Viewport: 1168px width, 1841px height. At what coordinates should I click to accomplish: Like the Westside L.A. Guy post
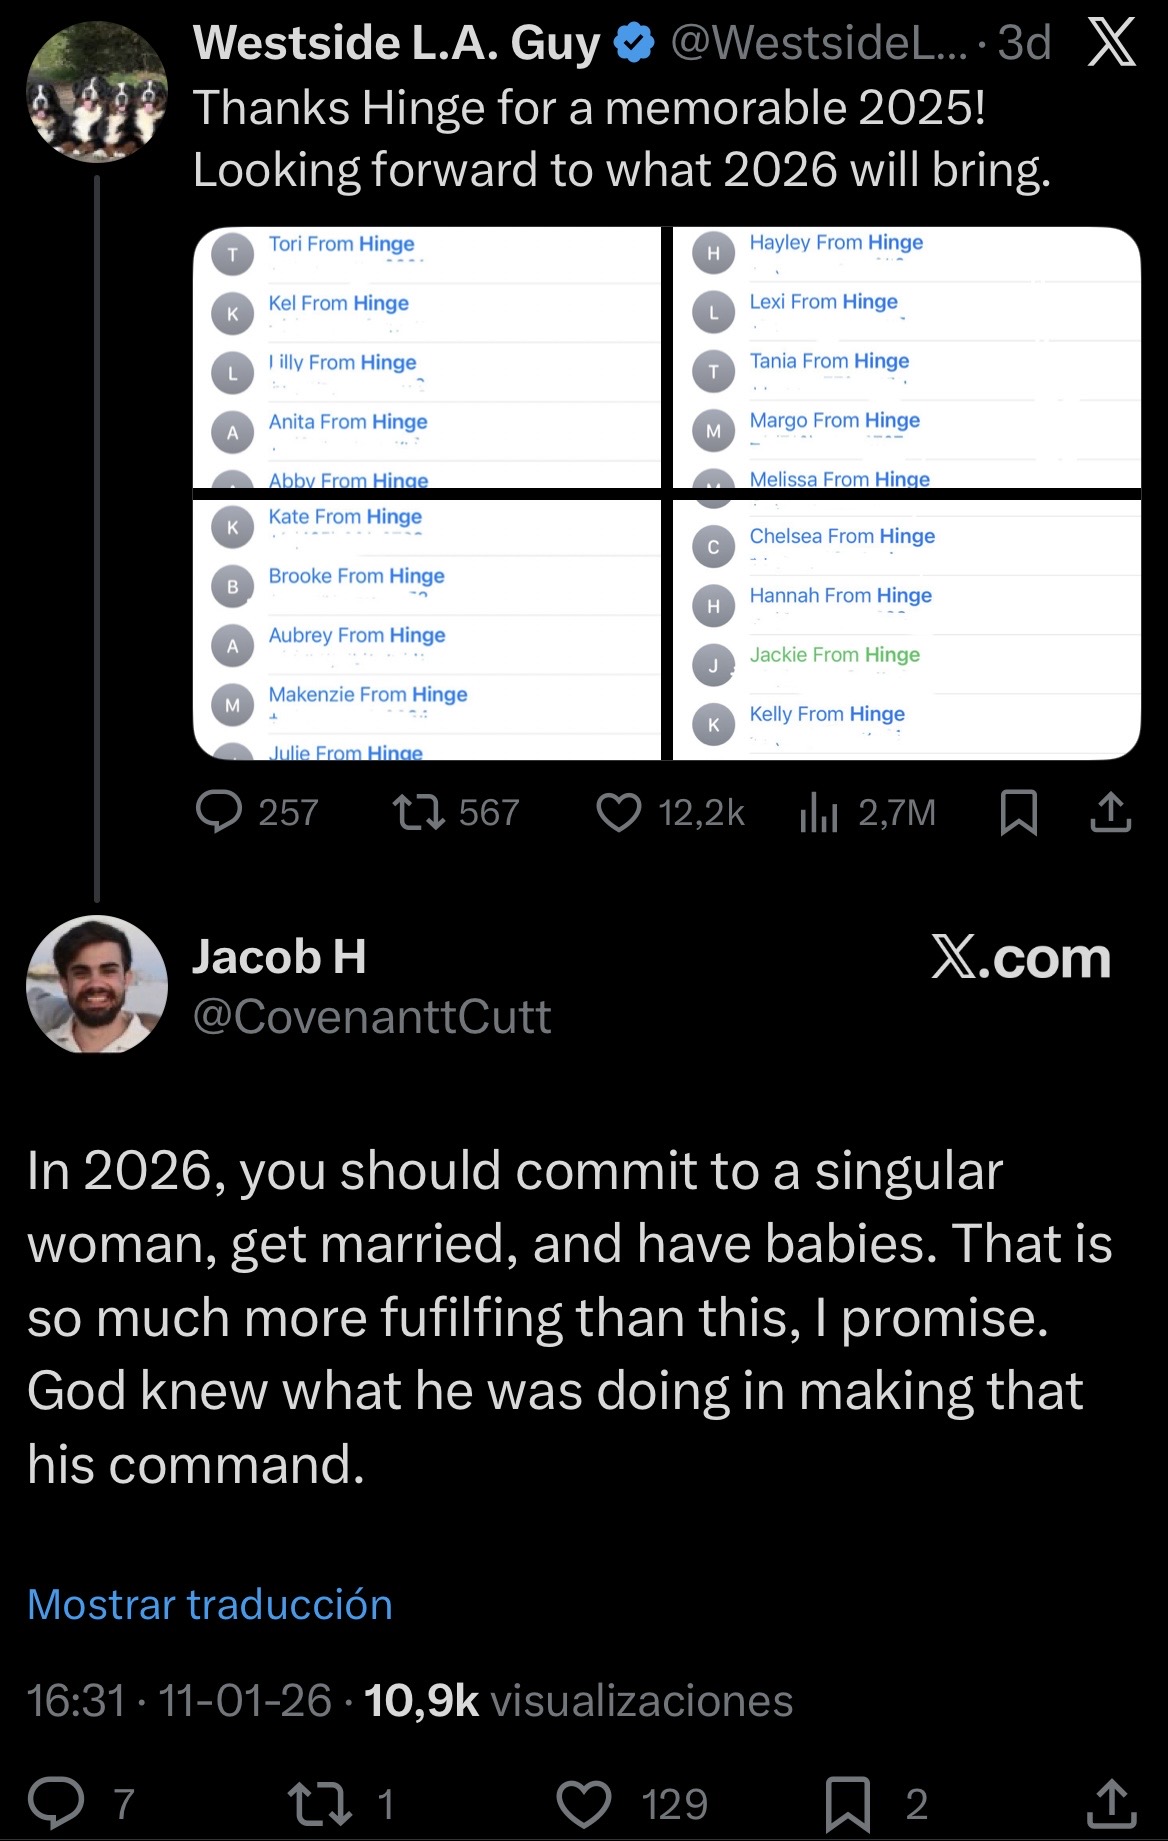coord(618,812)
